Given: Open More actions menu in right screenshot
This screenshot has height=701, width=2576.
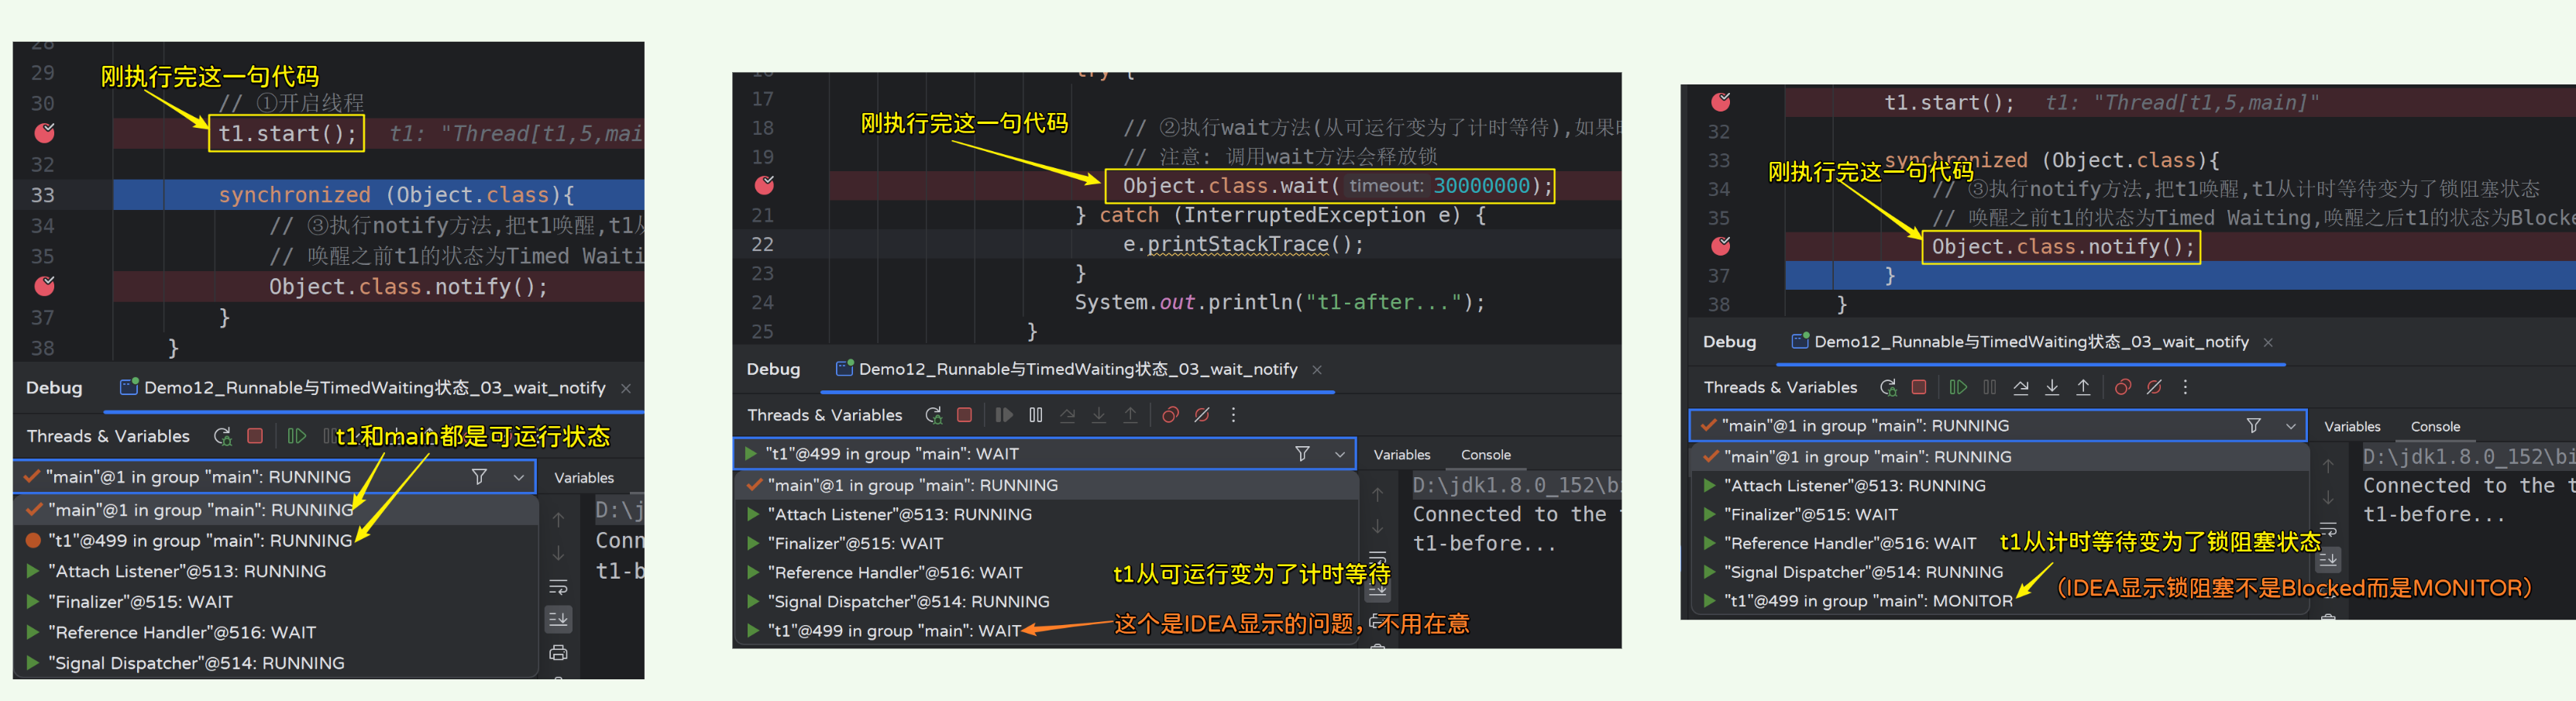Looking at the screenshot, I should (2185, 387).
